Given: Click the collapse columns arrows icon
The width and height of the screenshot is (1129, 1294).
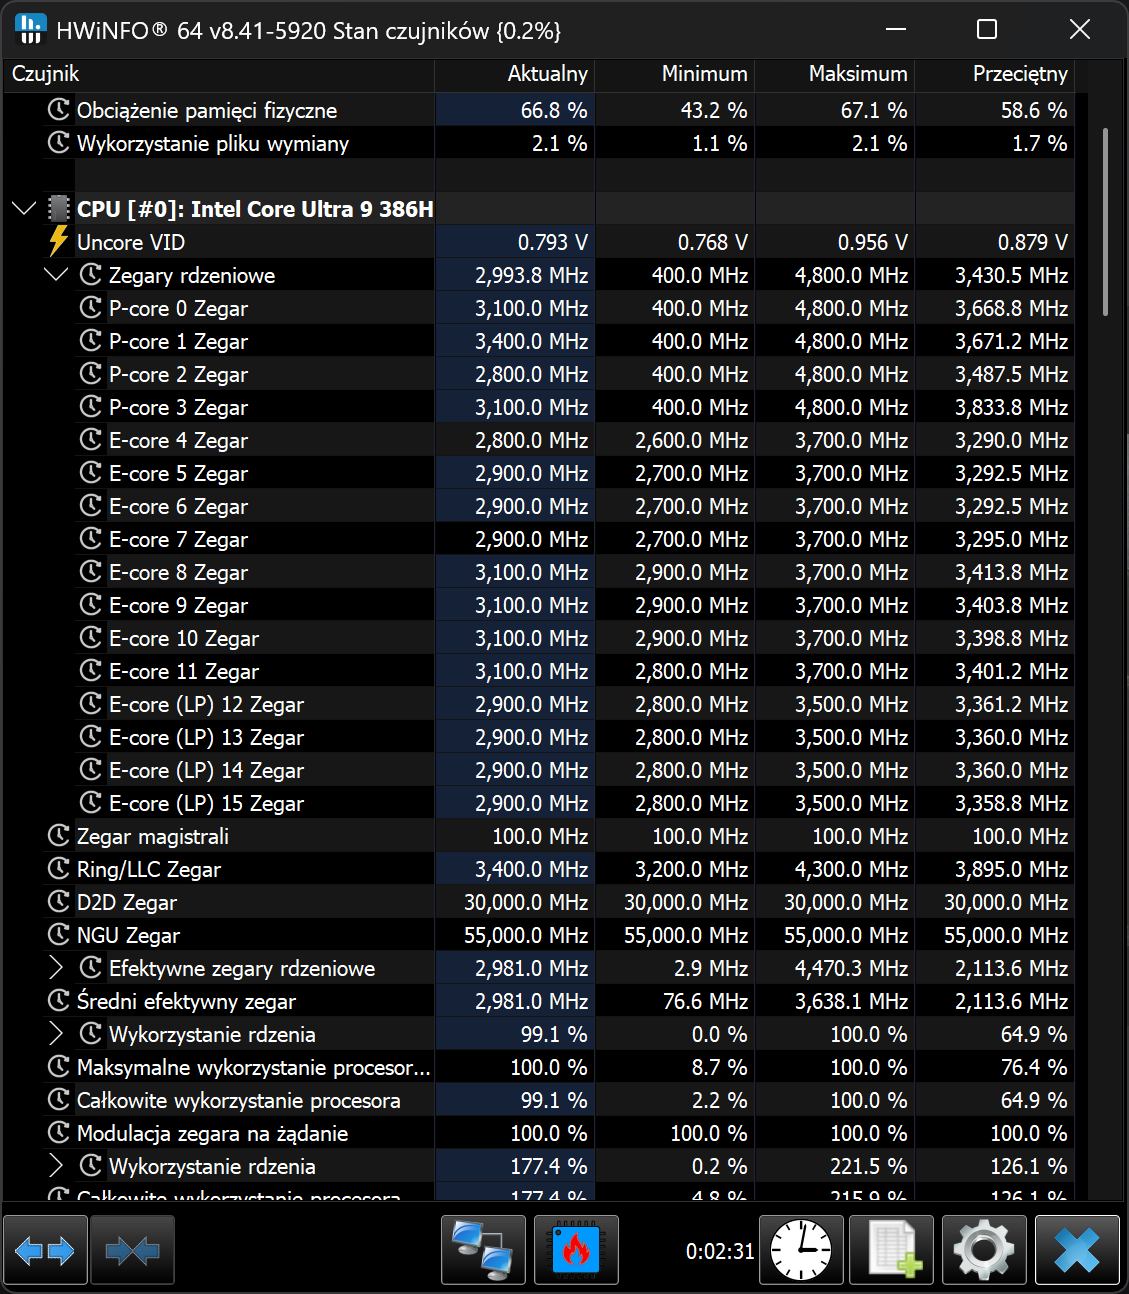Looking at the screenshot, I should [132, 1250].
